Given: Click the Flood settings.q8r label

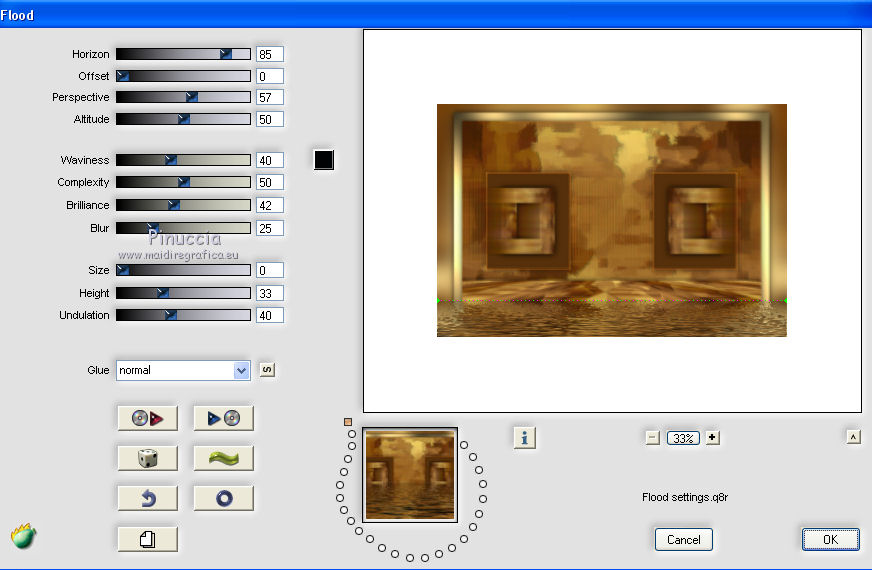Looking at the screenshot, I should coord(685,497).
